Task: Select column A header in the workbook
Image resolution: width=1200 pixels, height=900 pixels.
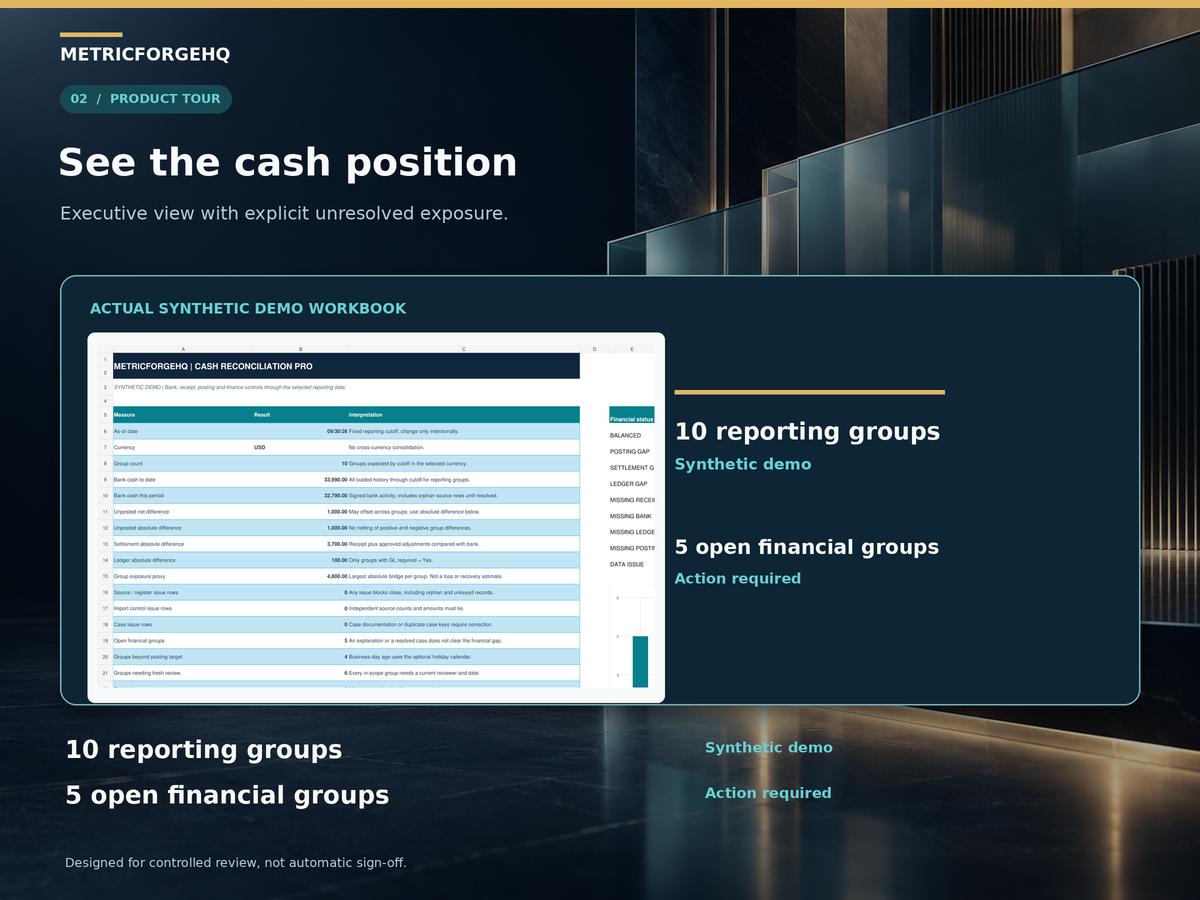Action: coord(182,349)
